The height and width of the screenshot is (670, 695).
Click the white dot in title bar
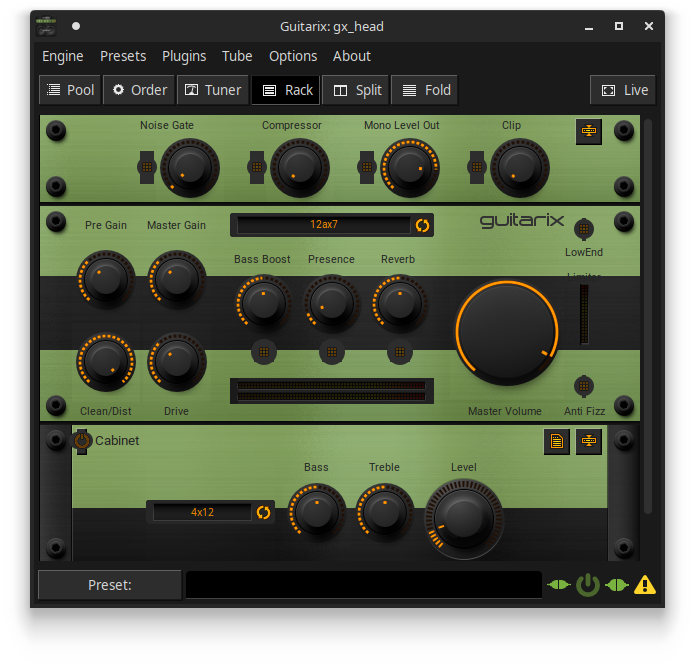click(76, 26)
